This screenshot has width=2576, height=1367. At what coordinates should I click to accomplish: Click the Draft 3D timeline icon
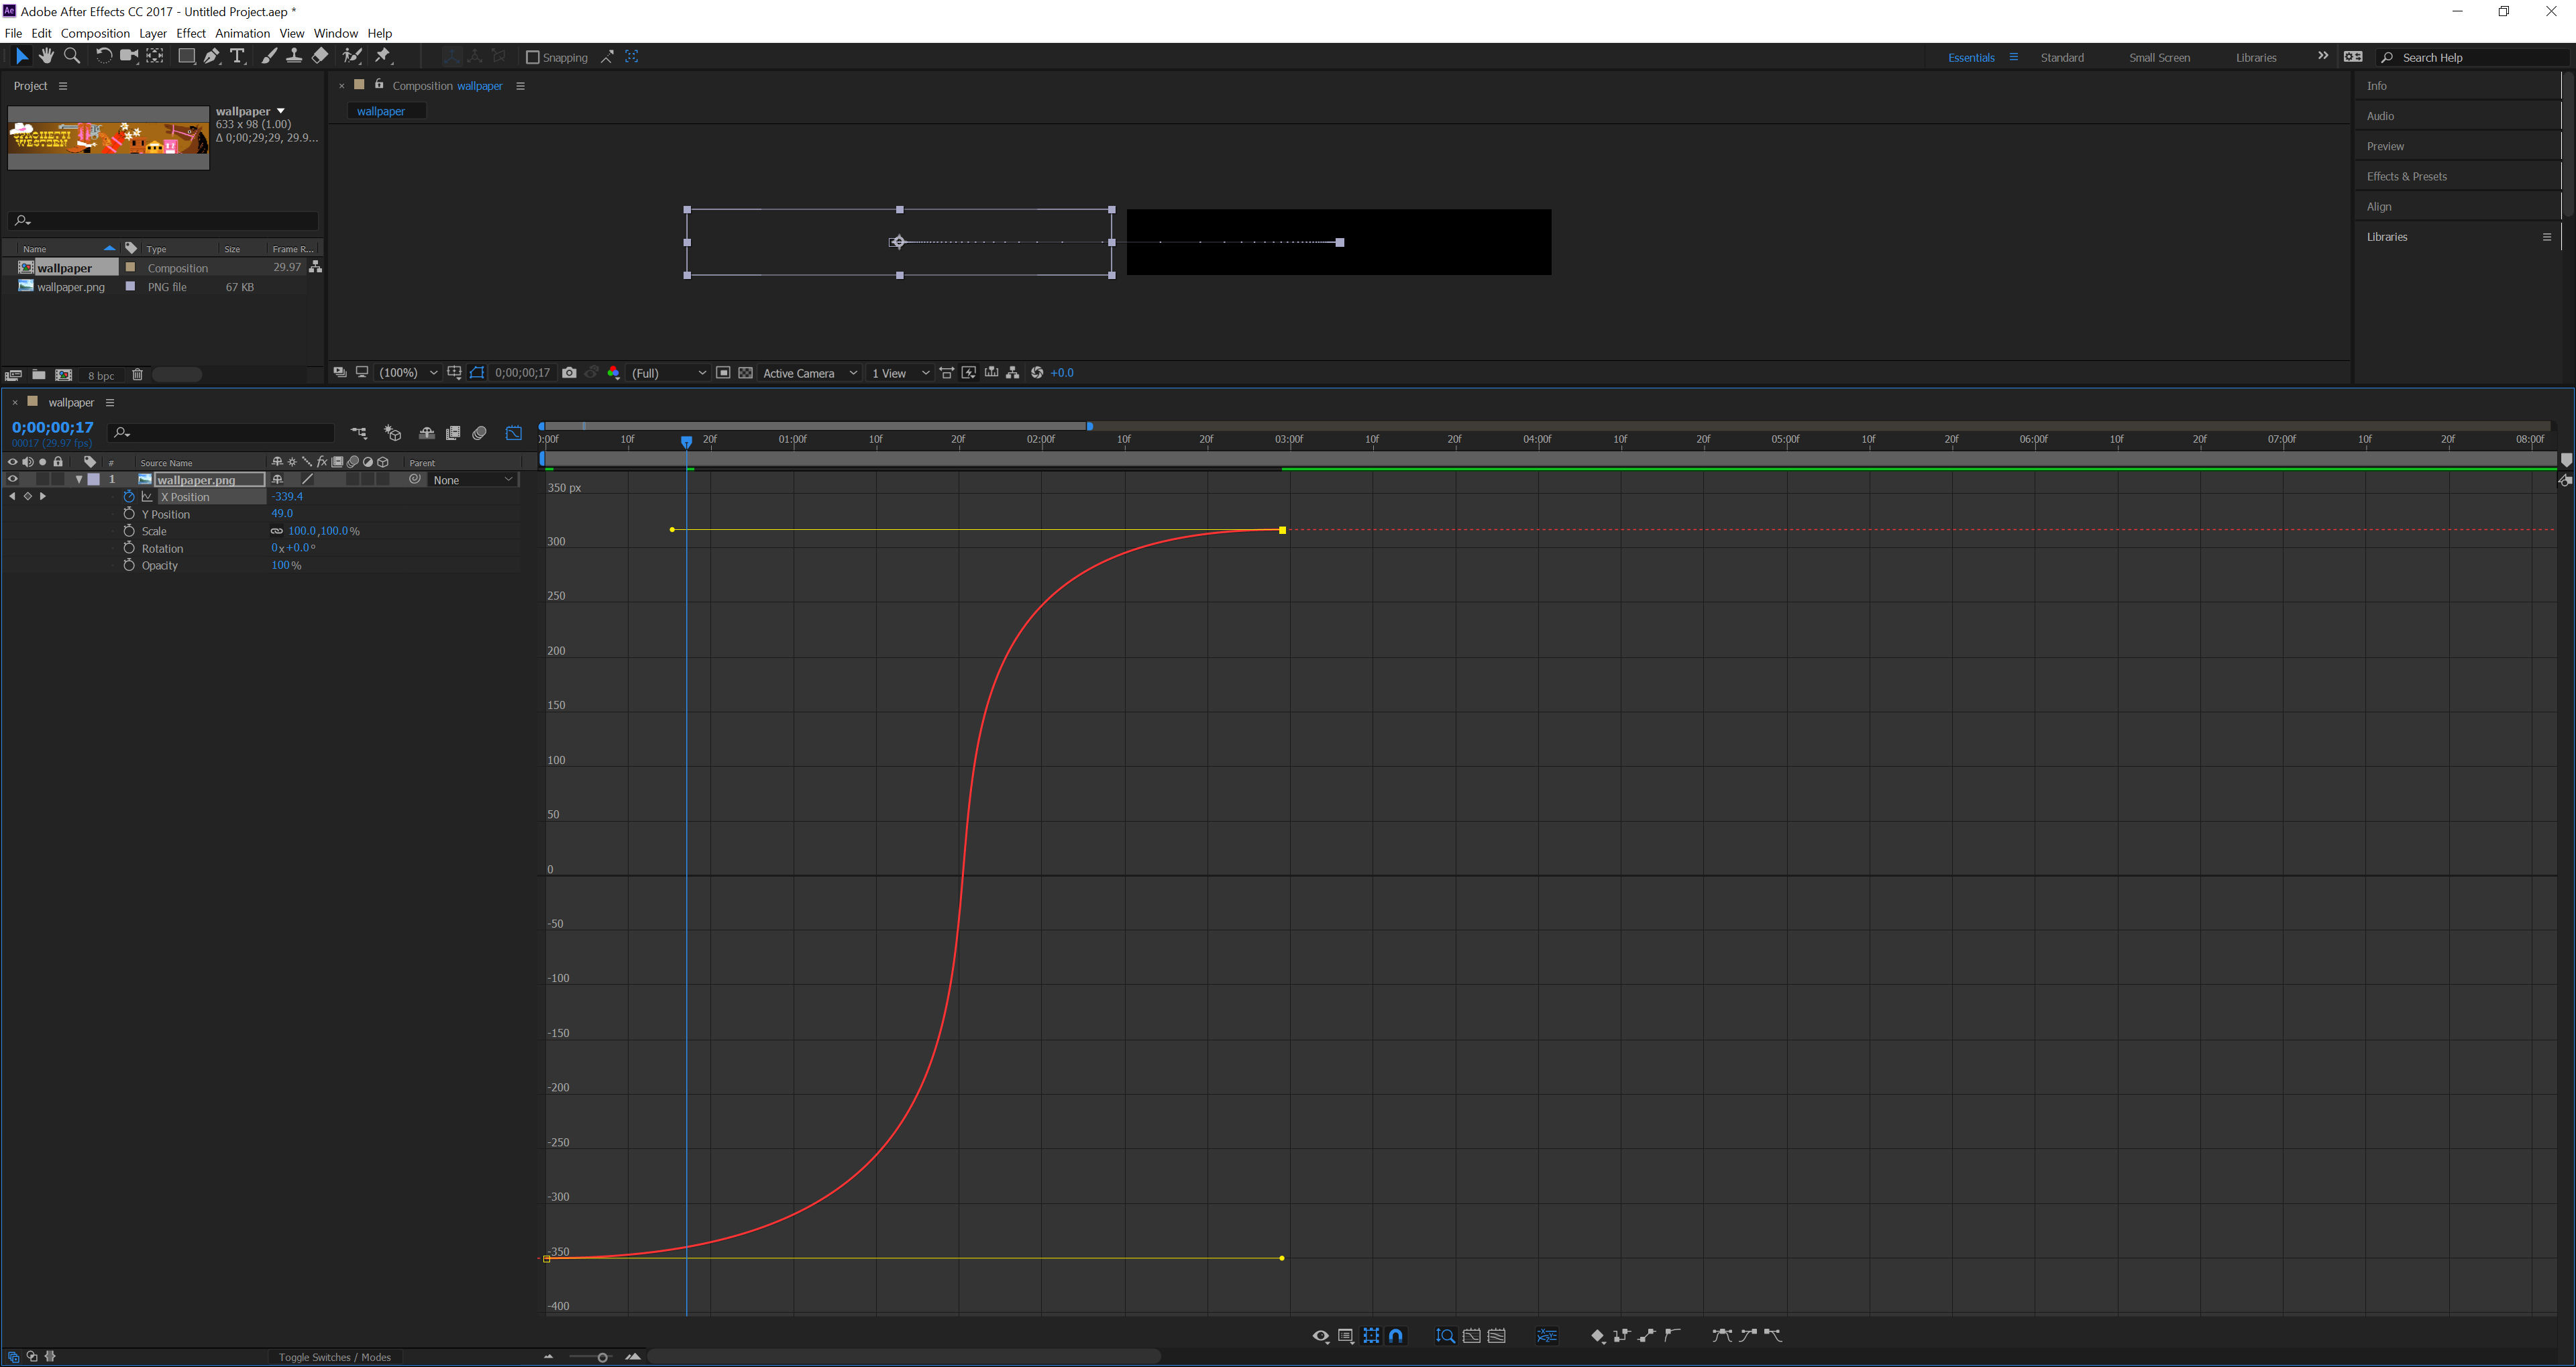tap(393, 433)
